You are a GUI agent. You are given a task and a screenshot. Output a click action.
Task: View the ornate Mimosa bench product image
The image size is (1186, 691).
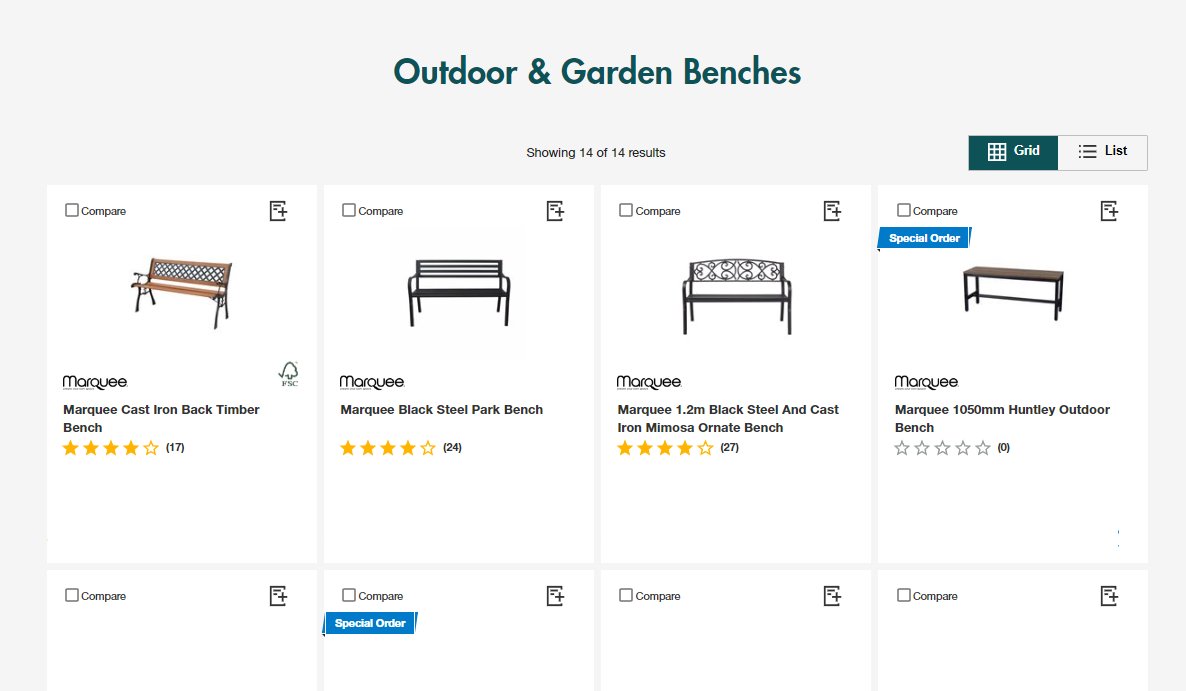pyautogui.click(x=736, y=296)
